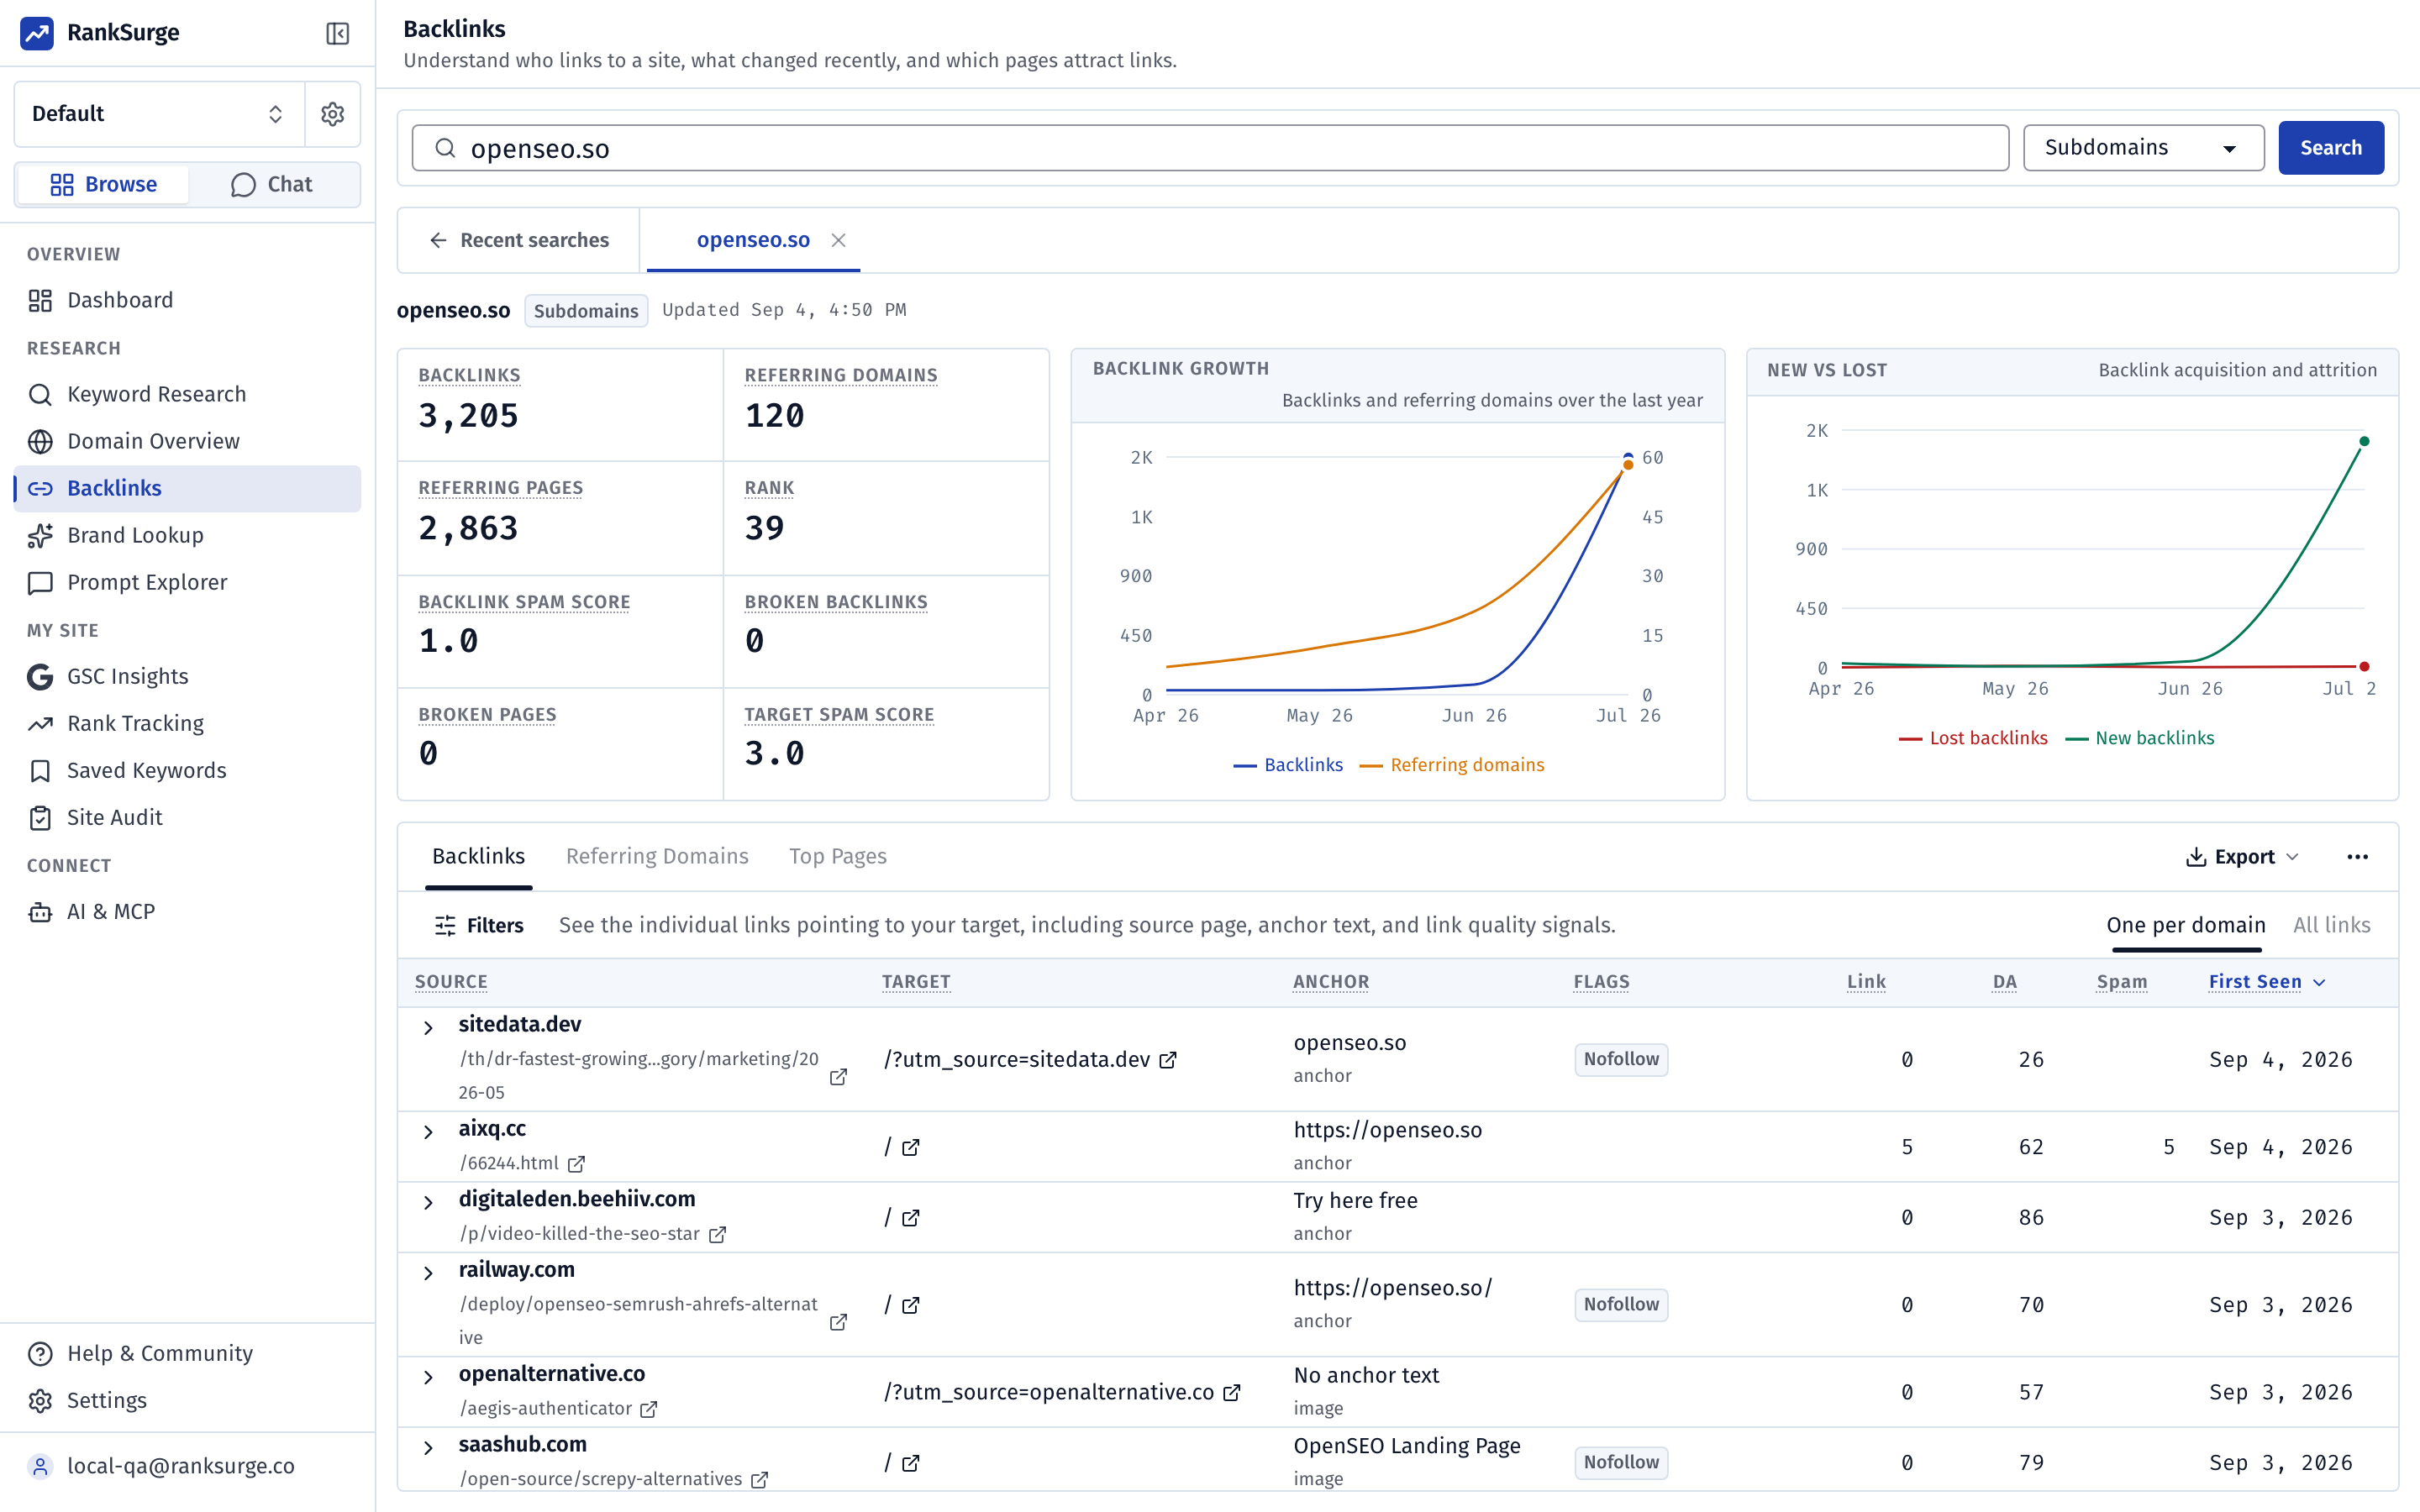Switch to Browse mode
This screenshot has height=1512, width=2420.
tap(103, 184)
